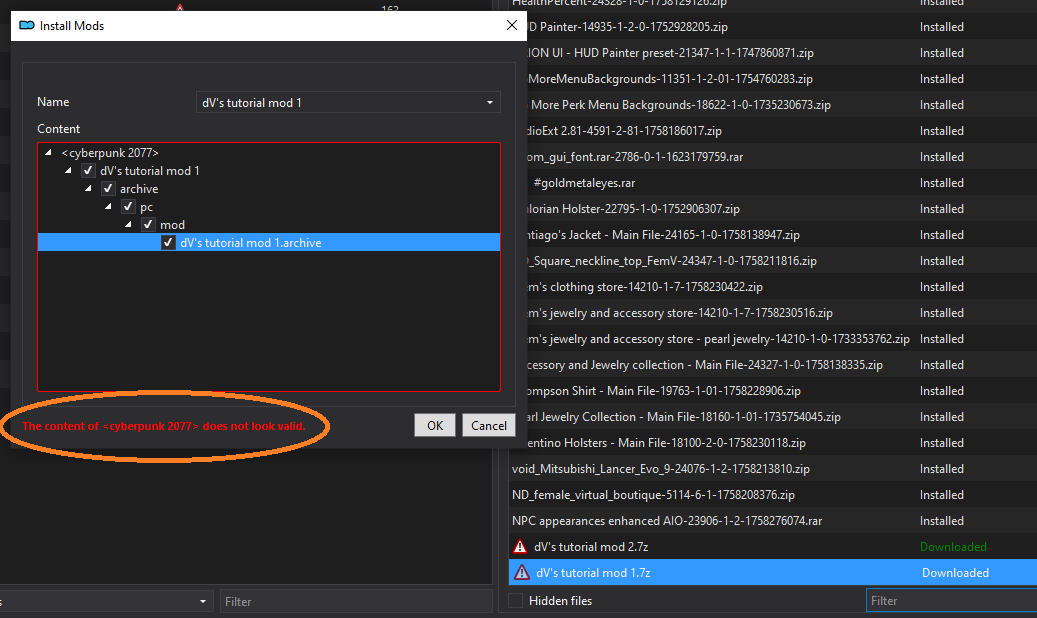The width and height of the screenshot is (1037, 618).
Task: Select dV's tutorial mod 1.archive in tree
Action: [250, 243]
